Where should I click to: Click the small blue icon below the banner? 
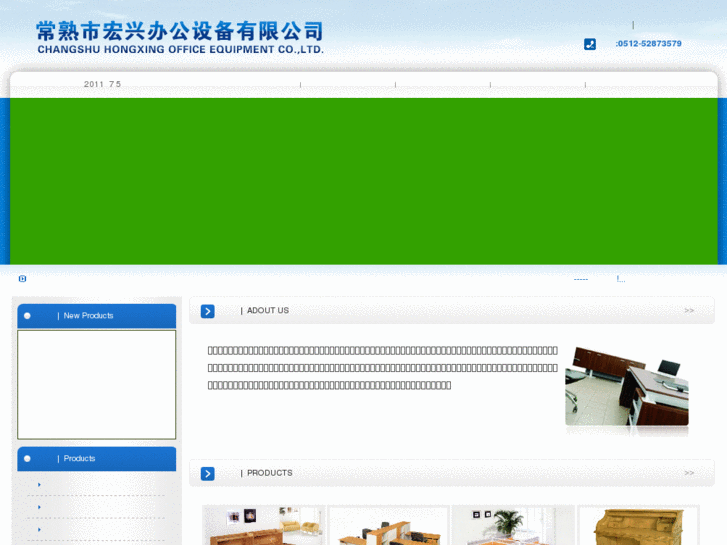coord(22,278)
